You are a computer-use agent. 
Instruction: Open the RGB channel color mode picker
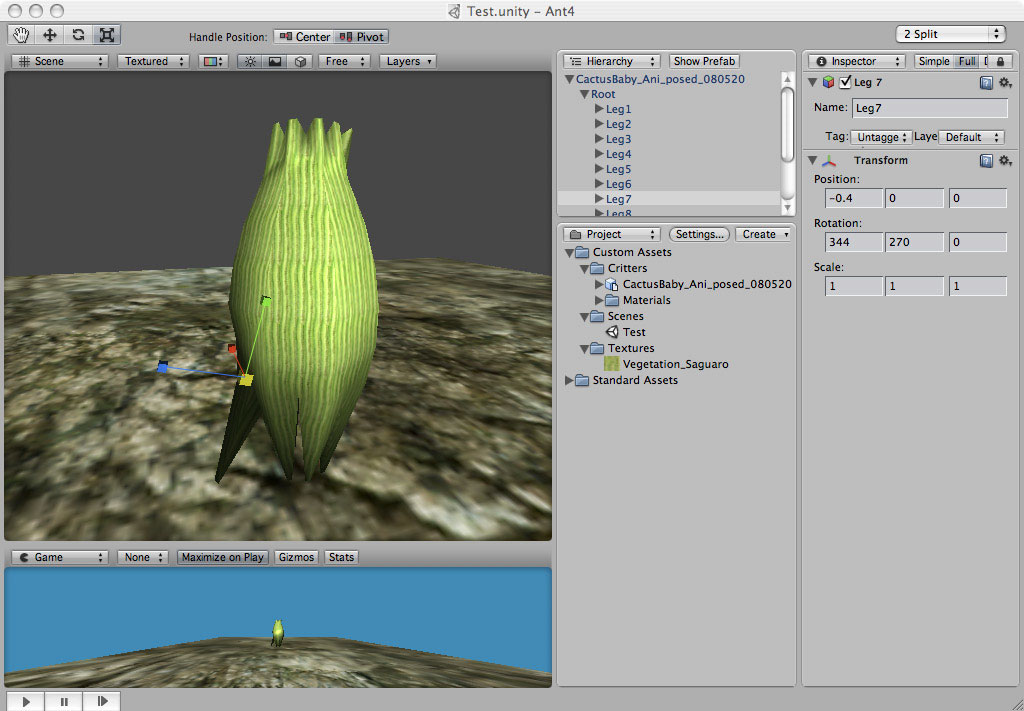(212, 61)
